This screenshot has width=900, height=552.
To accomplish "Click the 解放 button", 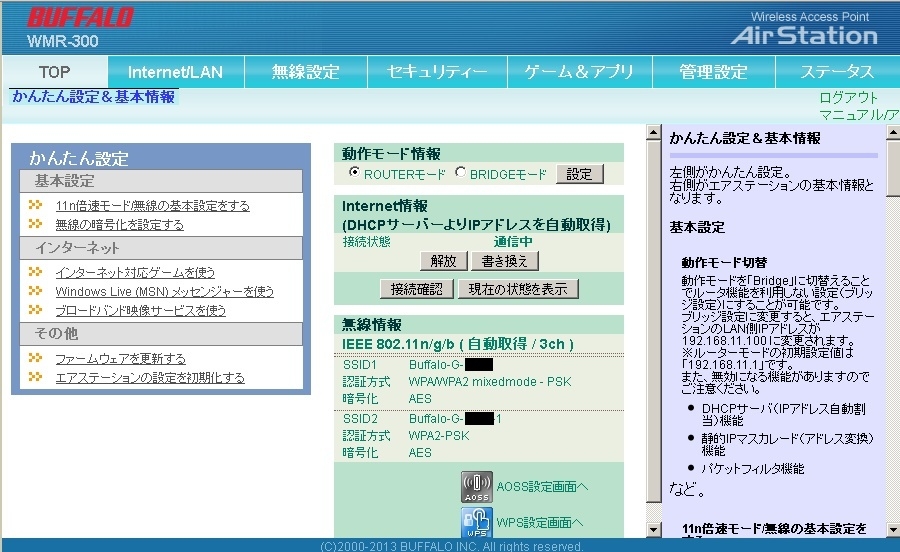I will 444,262.
